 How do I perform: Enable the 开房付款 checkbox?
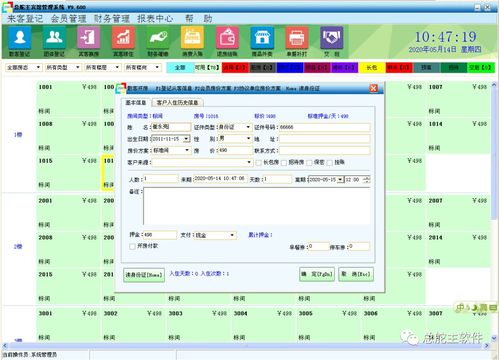(x=132, y=246)
